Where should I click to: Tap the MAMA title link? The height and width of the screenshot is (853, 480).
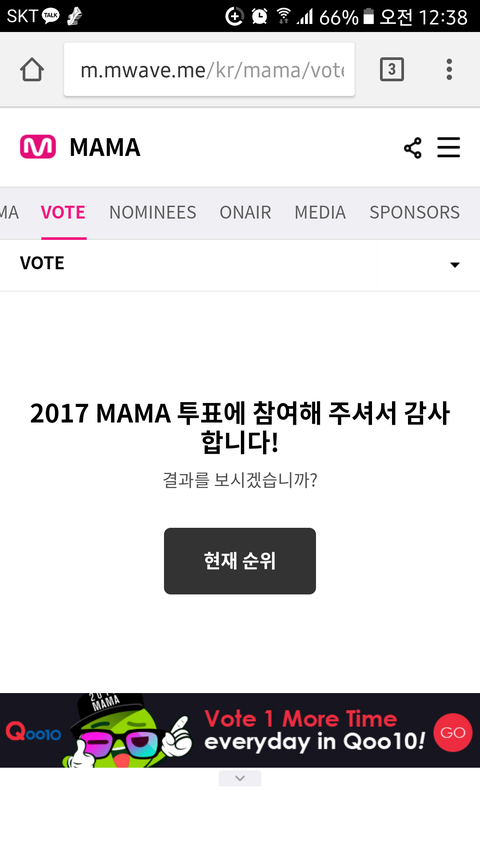click(x=105, y=147)
